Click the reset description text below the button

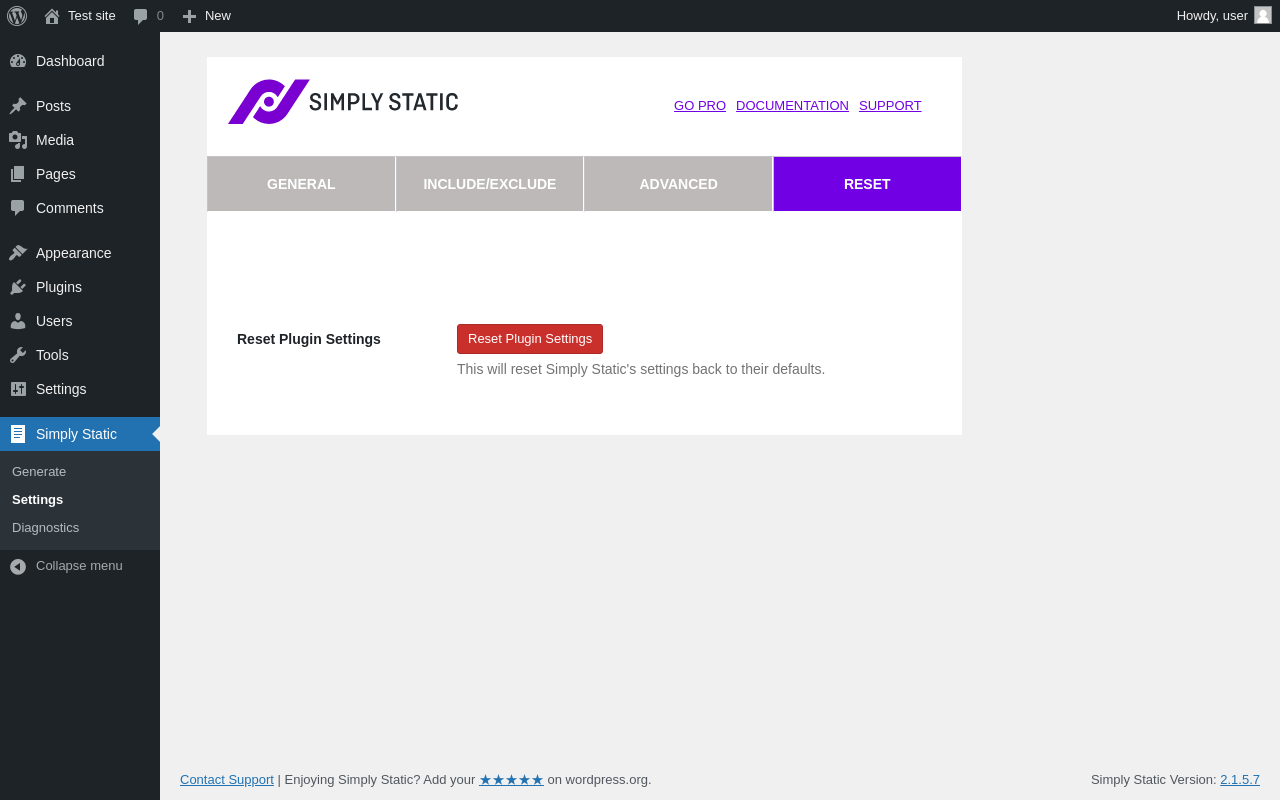click(641, 369)
